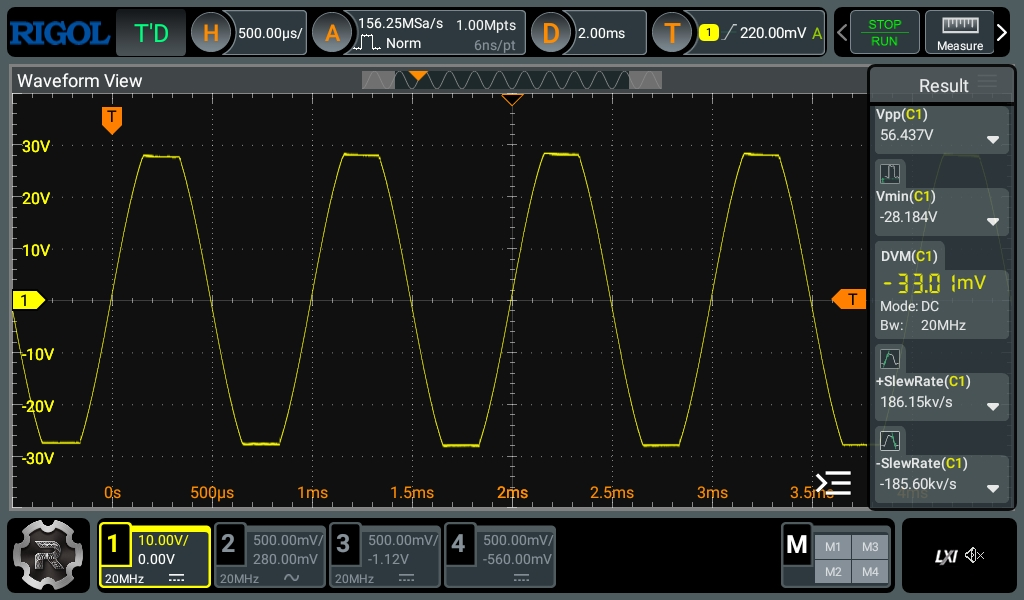Click the T'D trigger status indicator
This screenshot has height=600, width=1024.
(x=151, y=33)
